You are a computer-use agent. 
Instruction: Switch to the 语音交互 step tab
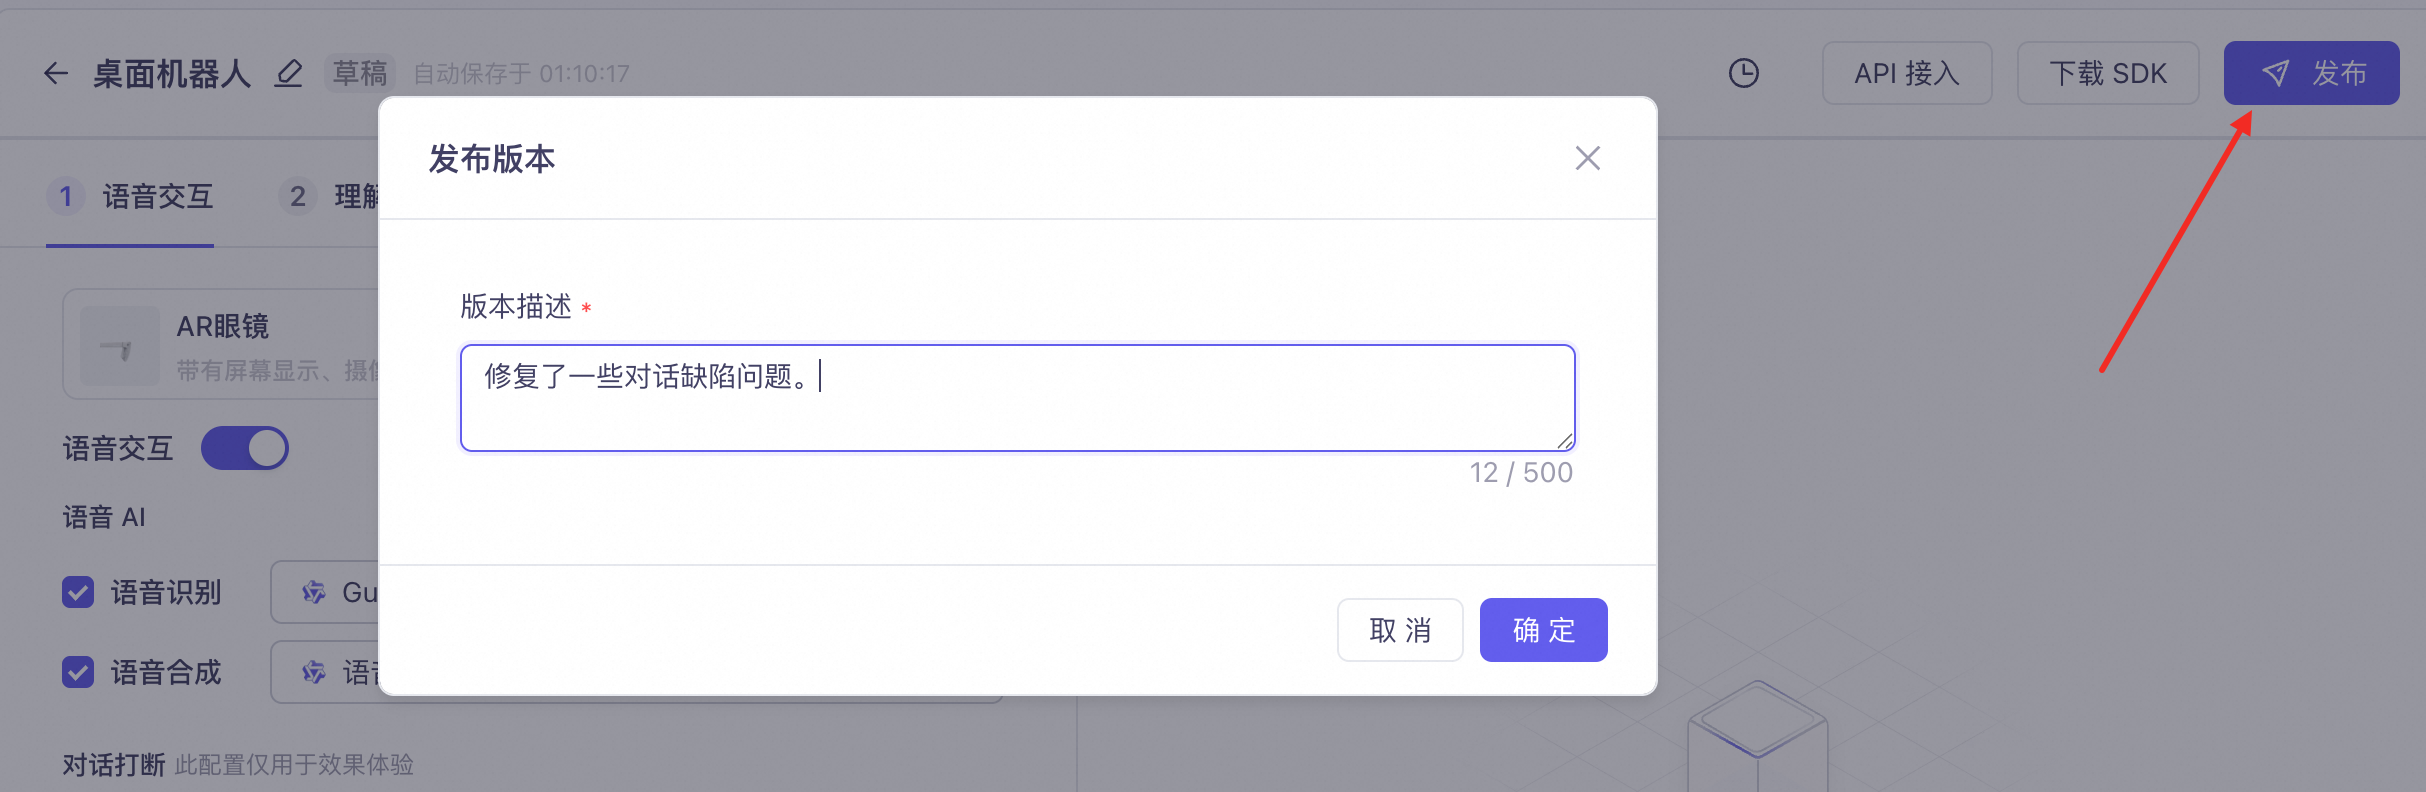pyautogui.click(x=130, y=196)
